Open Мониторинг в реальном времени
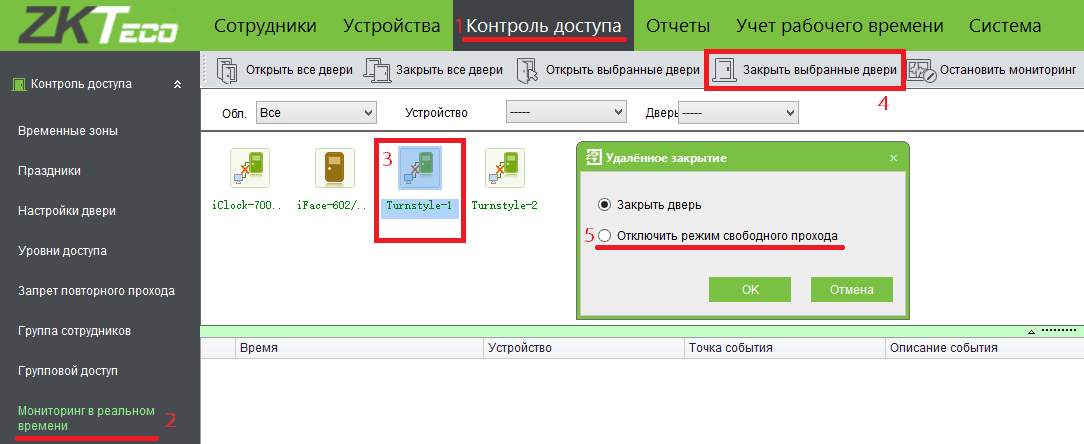 click(x=86, y=418)
